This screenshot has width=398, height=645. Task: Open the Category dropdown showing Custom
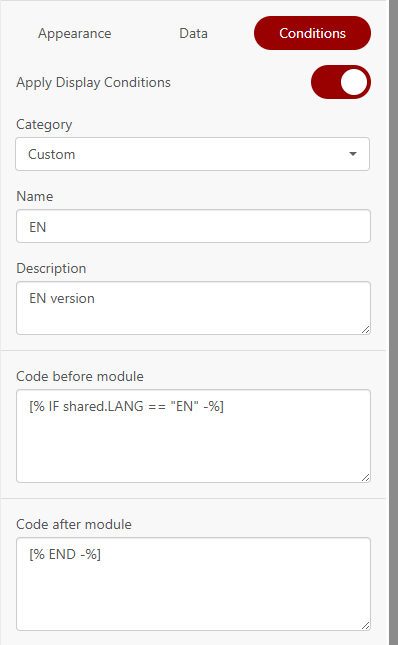pyautogui.click(x=192, y=154)
